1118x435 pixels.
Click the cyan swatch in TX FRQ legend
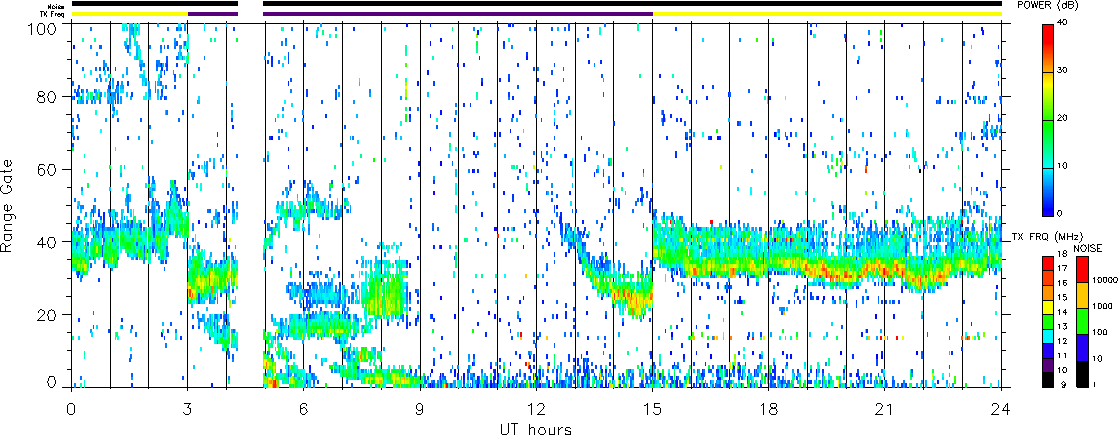click(1048, 334)
